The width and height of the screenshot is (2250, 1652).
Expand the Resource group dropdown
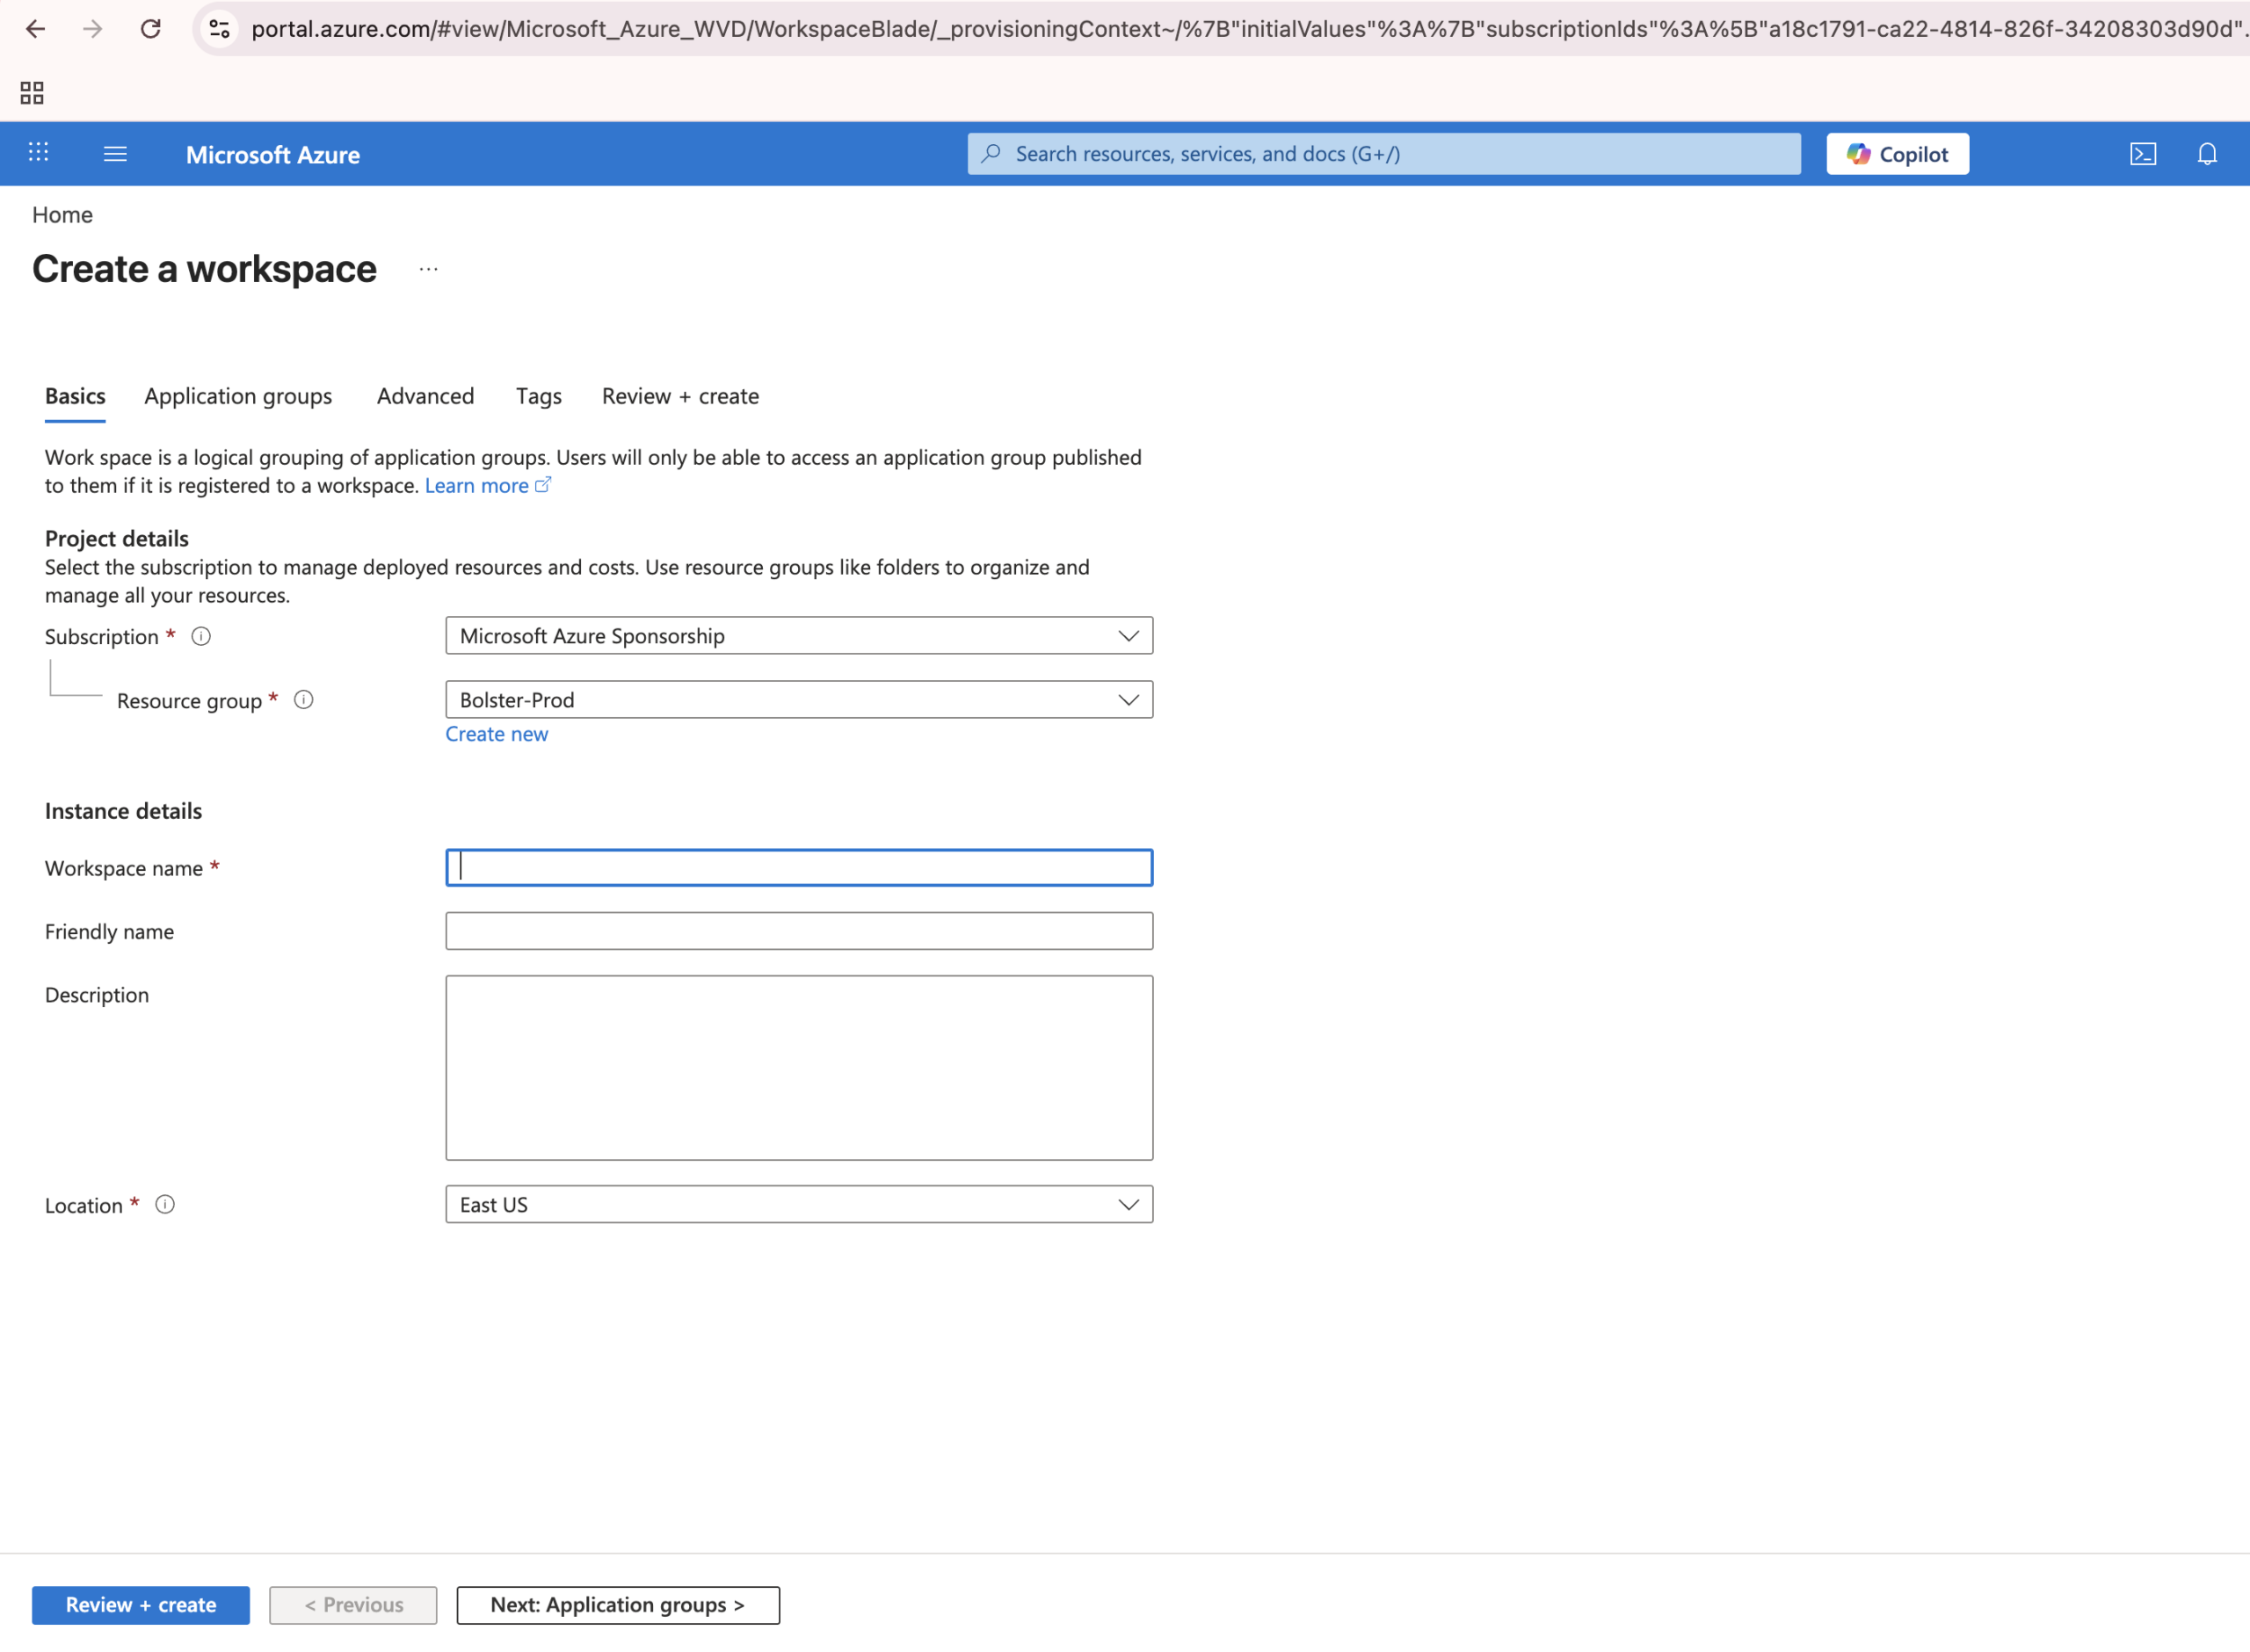[x=798, y=700]
